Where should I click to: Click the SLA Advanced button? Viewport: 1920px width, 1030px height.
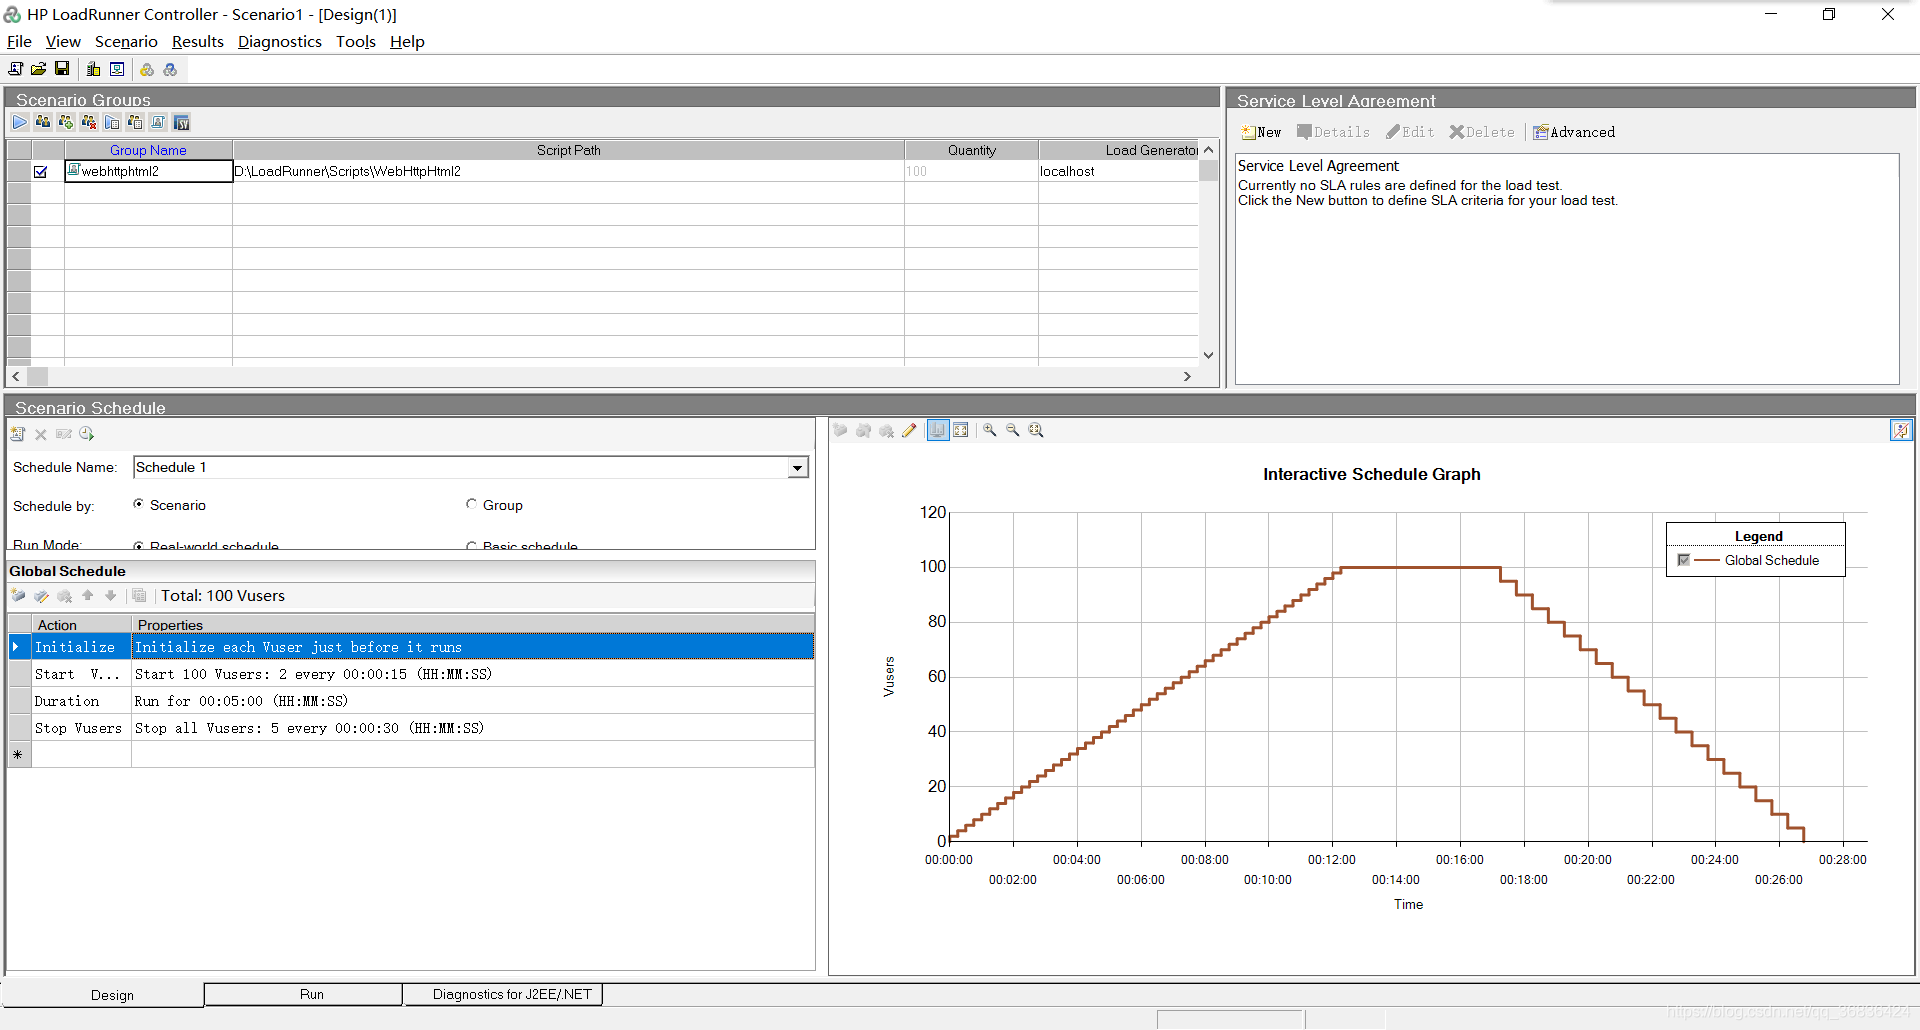pyautogui.click(x=1574, y=132)
